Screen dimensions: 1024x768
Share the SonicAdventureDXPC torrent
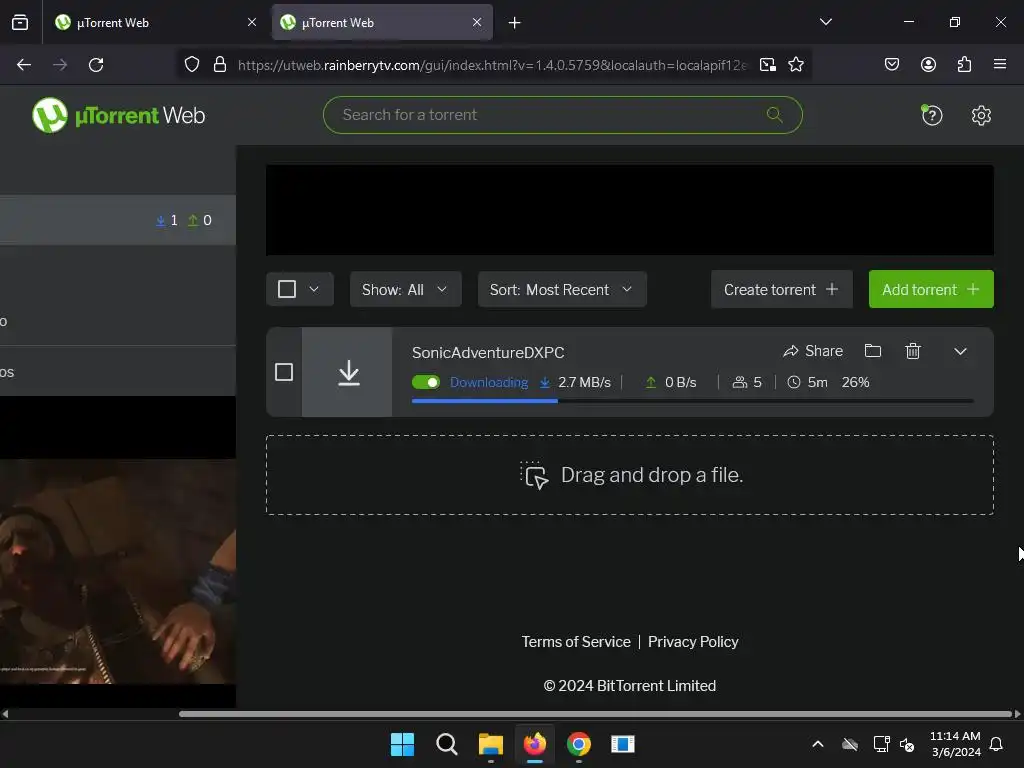coord(813,351)
